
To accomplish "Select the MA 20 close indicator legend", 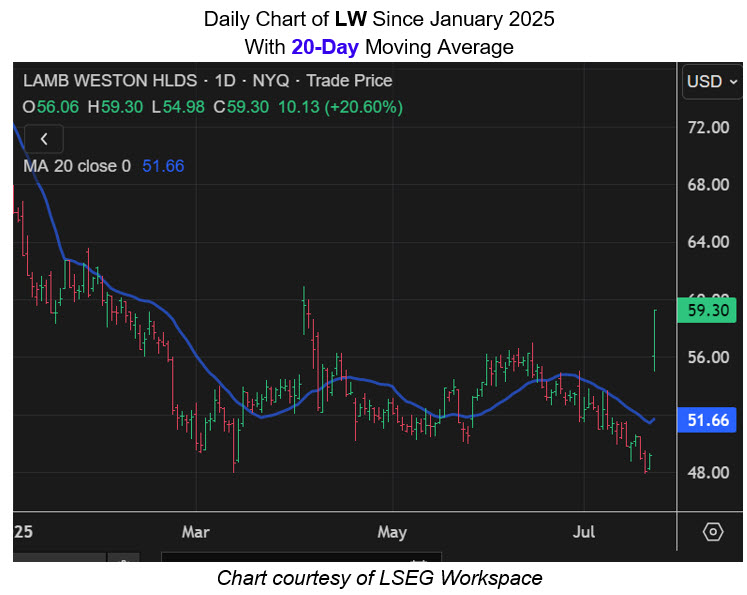I will point(77,166).
